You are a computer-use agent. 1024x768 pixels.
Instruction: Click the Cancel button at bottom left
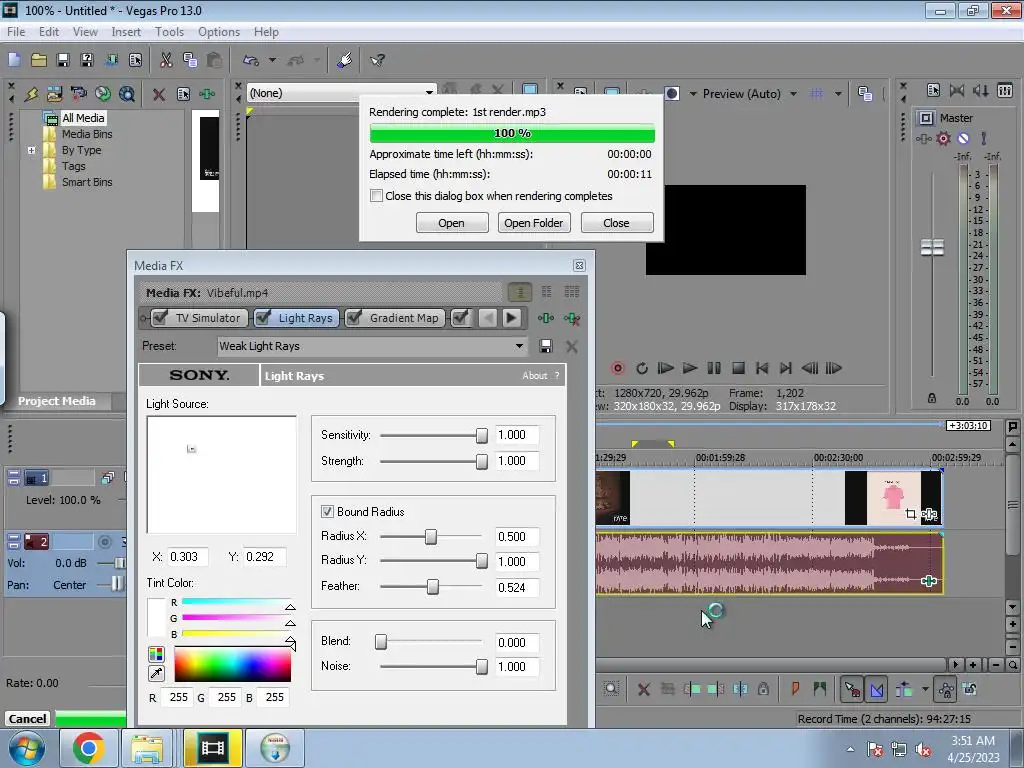point(27,718)
